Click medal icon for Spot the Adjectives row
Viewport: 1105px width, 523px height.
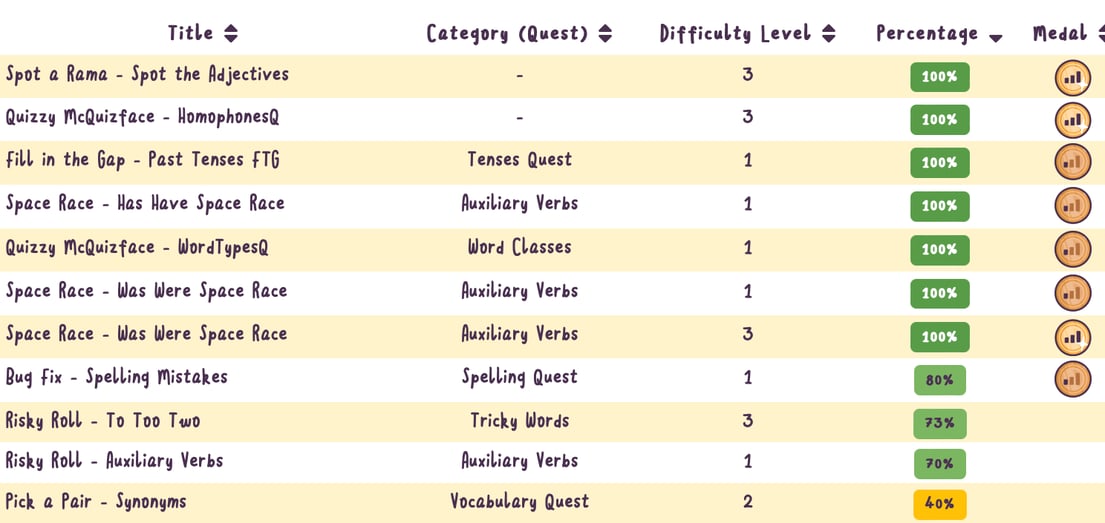coord(1073,78)
